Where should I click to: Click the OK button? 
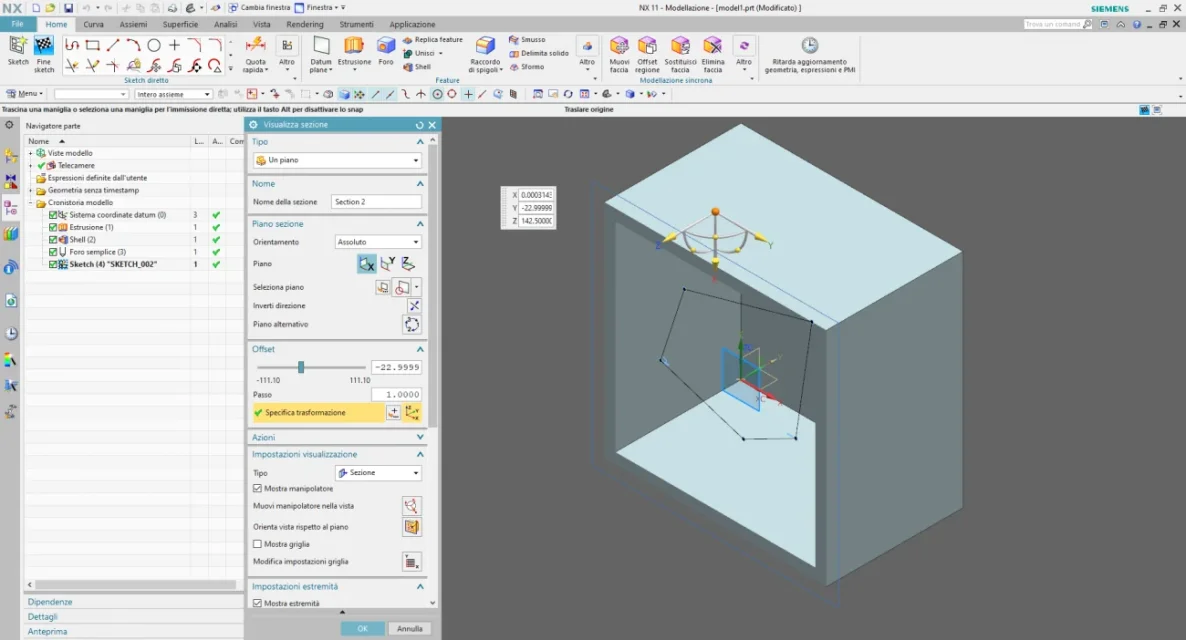pos(362,629)
